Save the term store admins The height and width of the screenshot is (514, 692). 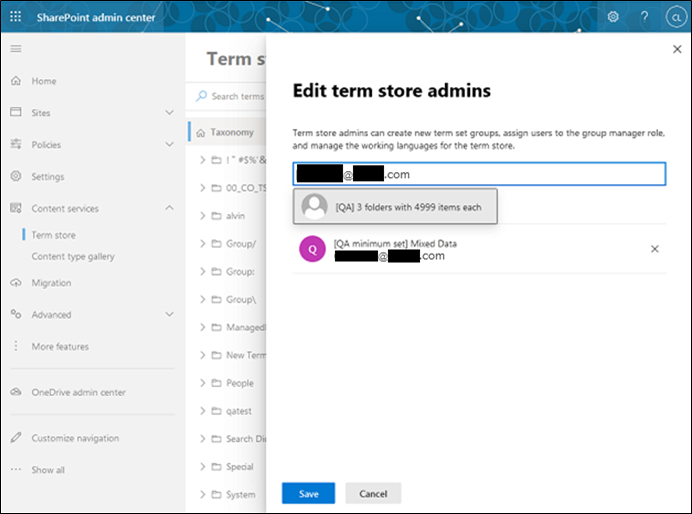tap(308, 493)
